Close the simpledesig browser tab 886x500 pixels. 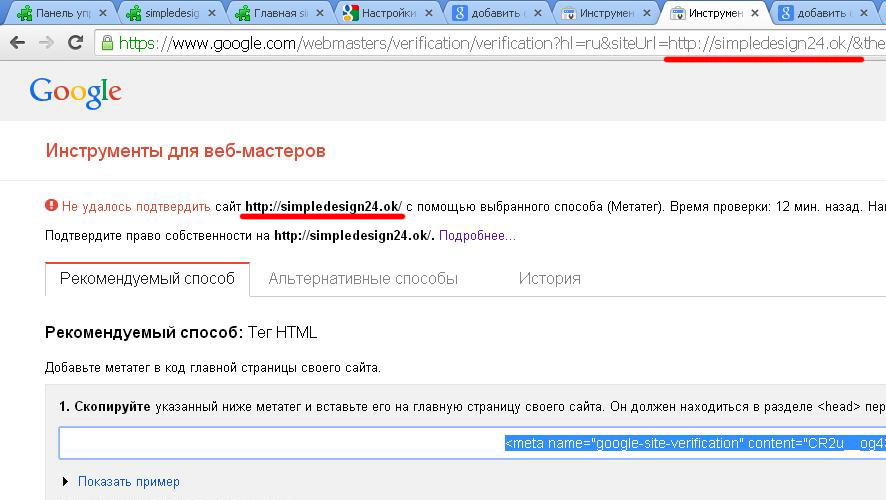212,13
